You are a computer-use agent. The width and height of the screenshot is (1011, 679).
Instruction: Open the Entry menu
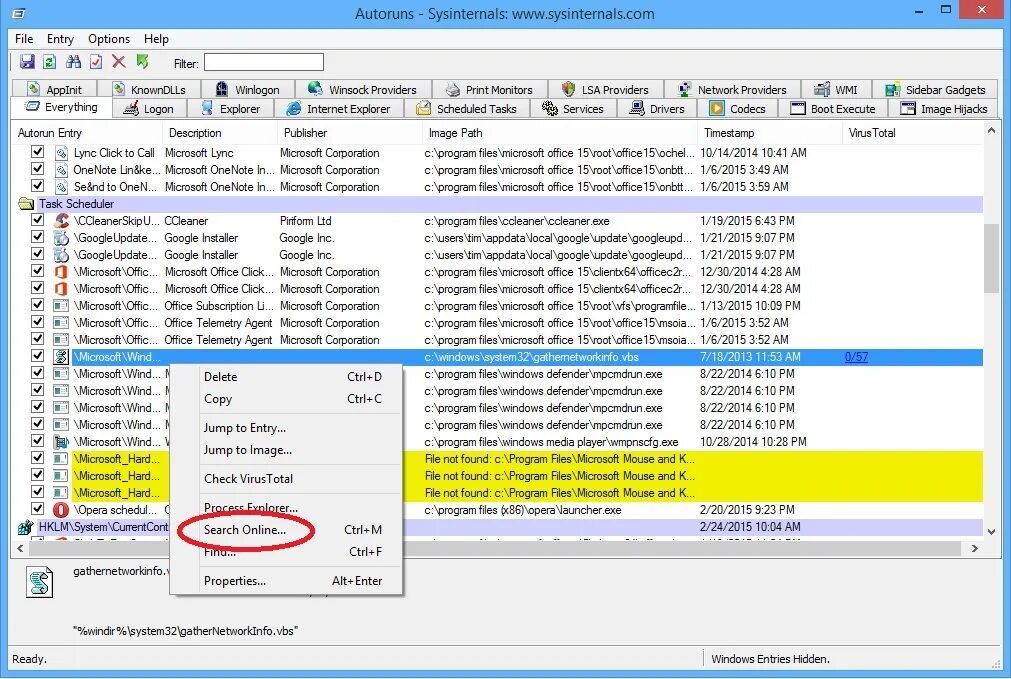pyautogui.click(x=60, y=39)
